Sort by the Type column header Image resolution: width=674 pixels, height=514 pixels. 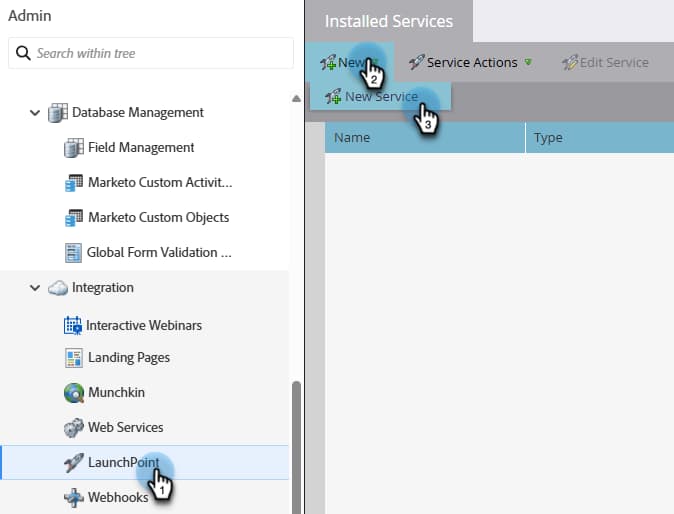click(600, 138)
